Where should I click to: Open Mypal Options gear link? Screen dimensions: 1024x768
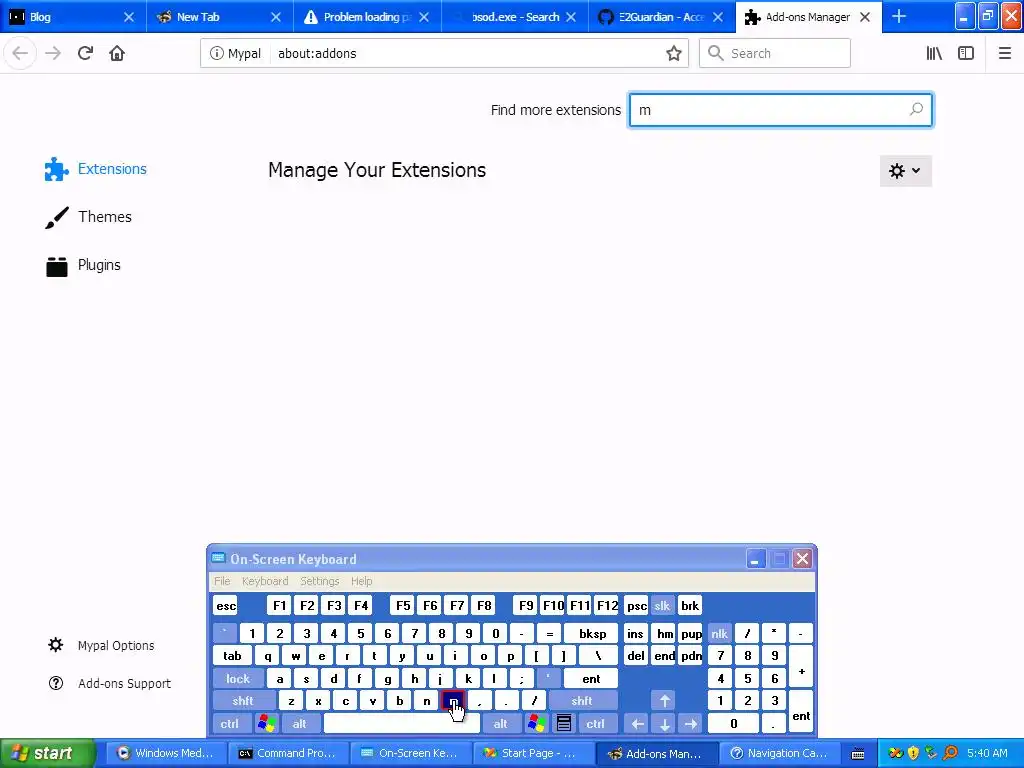click(101, 645)
